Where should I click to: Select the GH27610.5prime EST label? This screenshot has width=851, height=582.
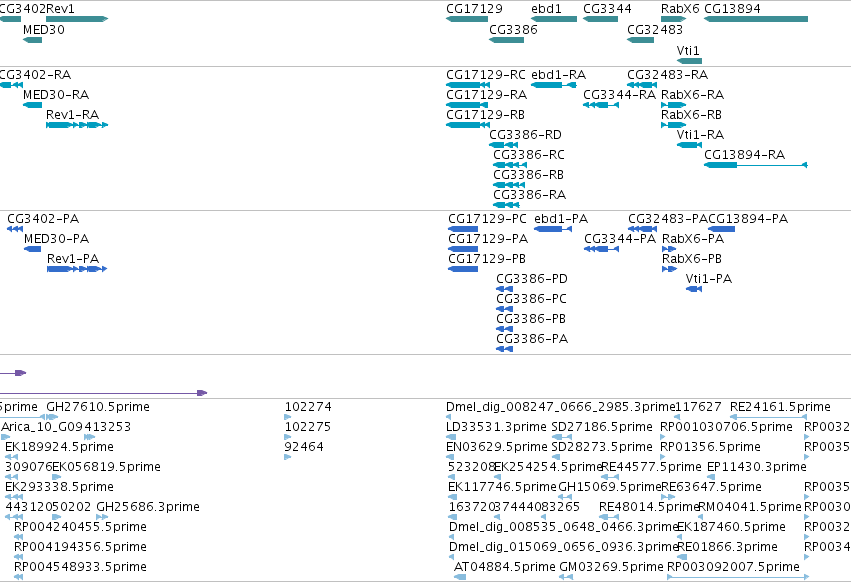[98, 407]
